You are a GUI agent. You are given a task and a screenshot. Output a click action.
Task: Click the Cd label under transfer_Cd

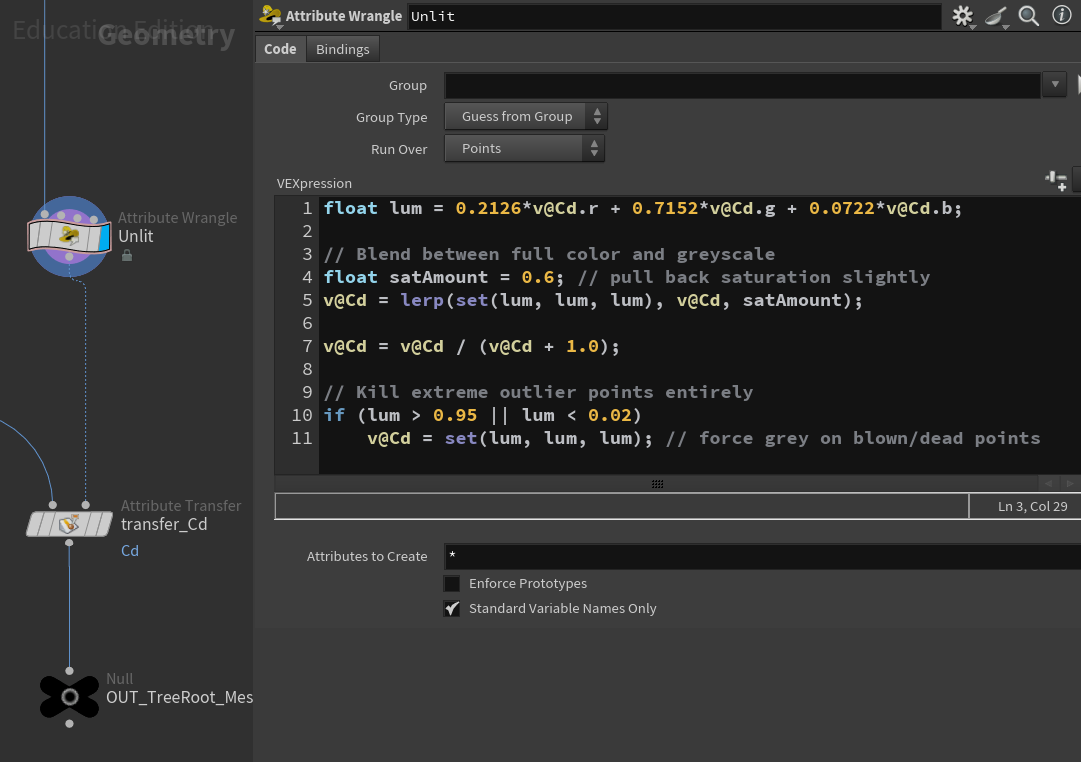click(130, 551)
